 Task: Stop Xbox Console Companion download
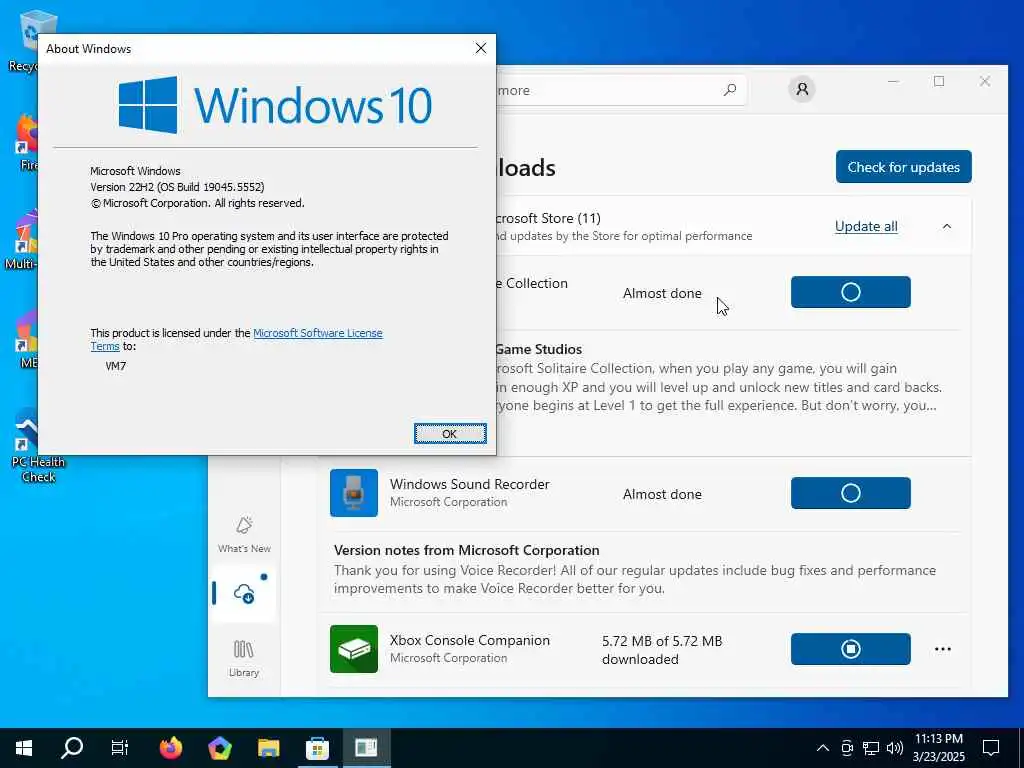coord(850,649)
